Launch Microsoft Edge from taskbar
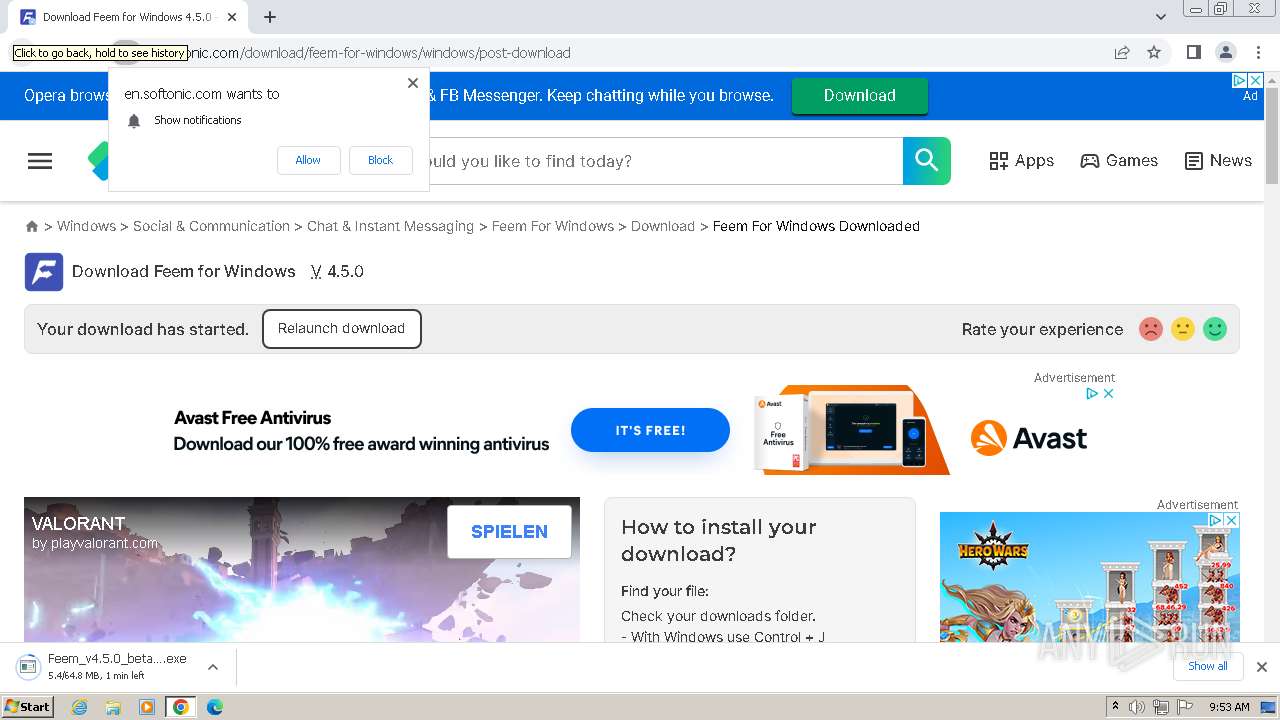Viewport: 1280px width, 720px height. click(x=215, y=707)
